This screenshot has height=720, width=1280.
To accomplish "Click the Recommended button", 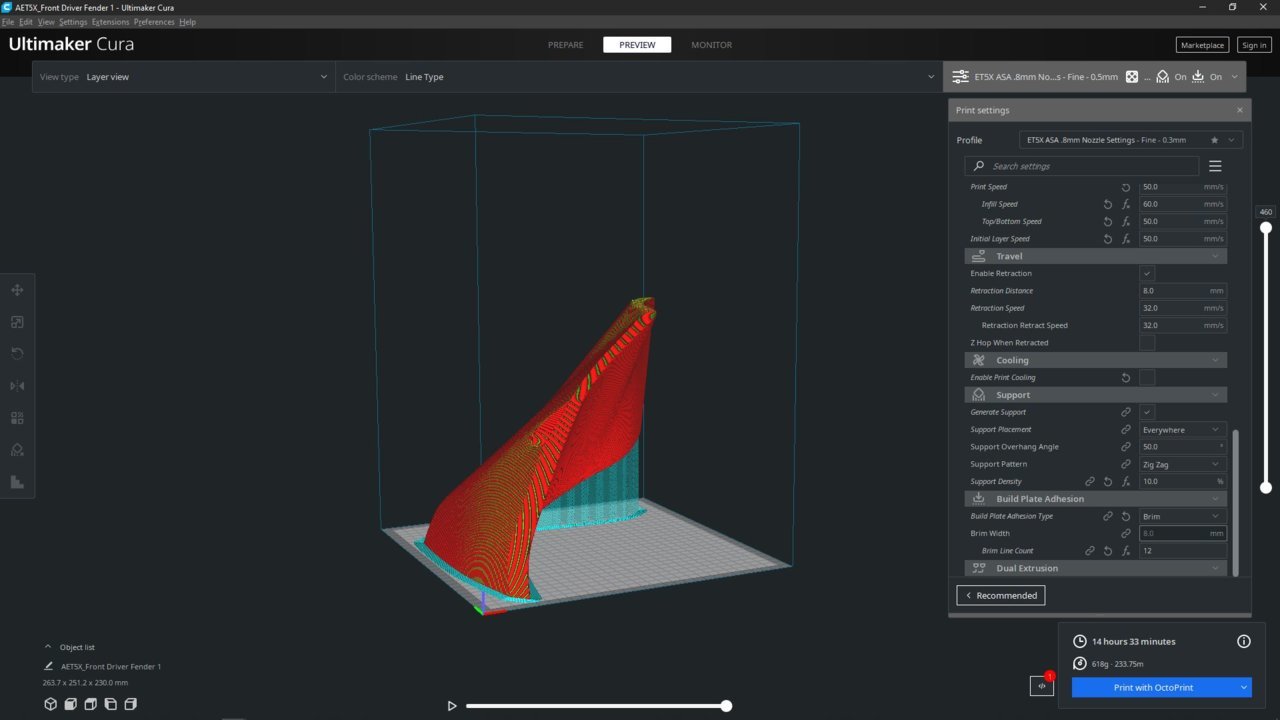I will (1000, 595).
